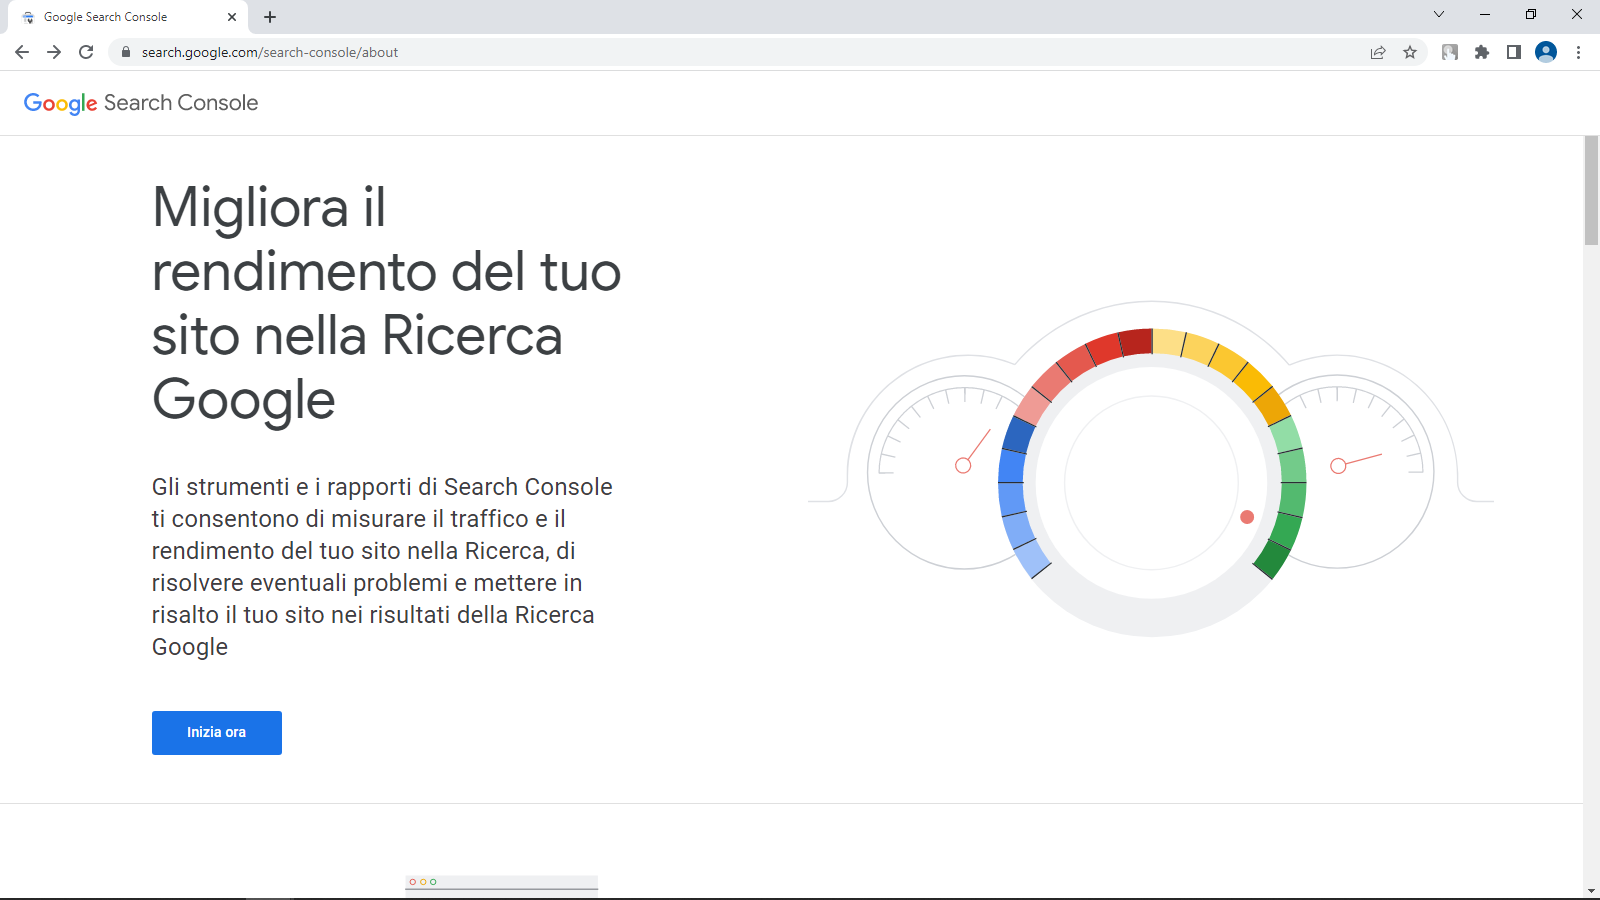Click the browser forward arrow

(x=54, y=52)
